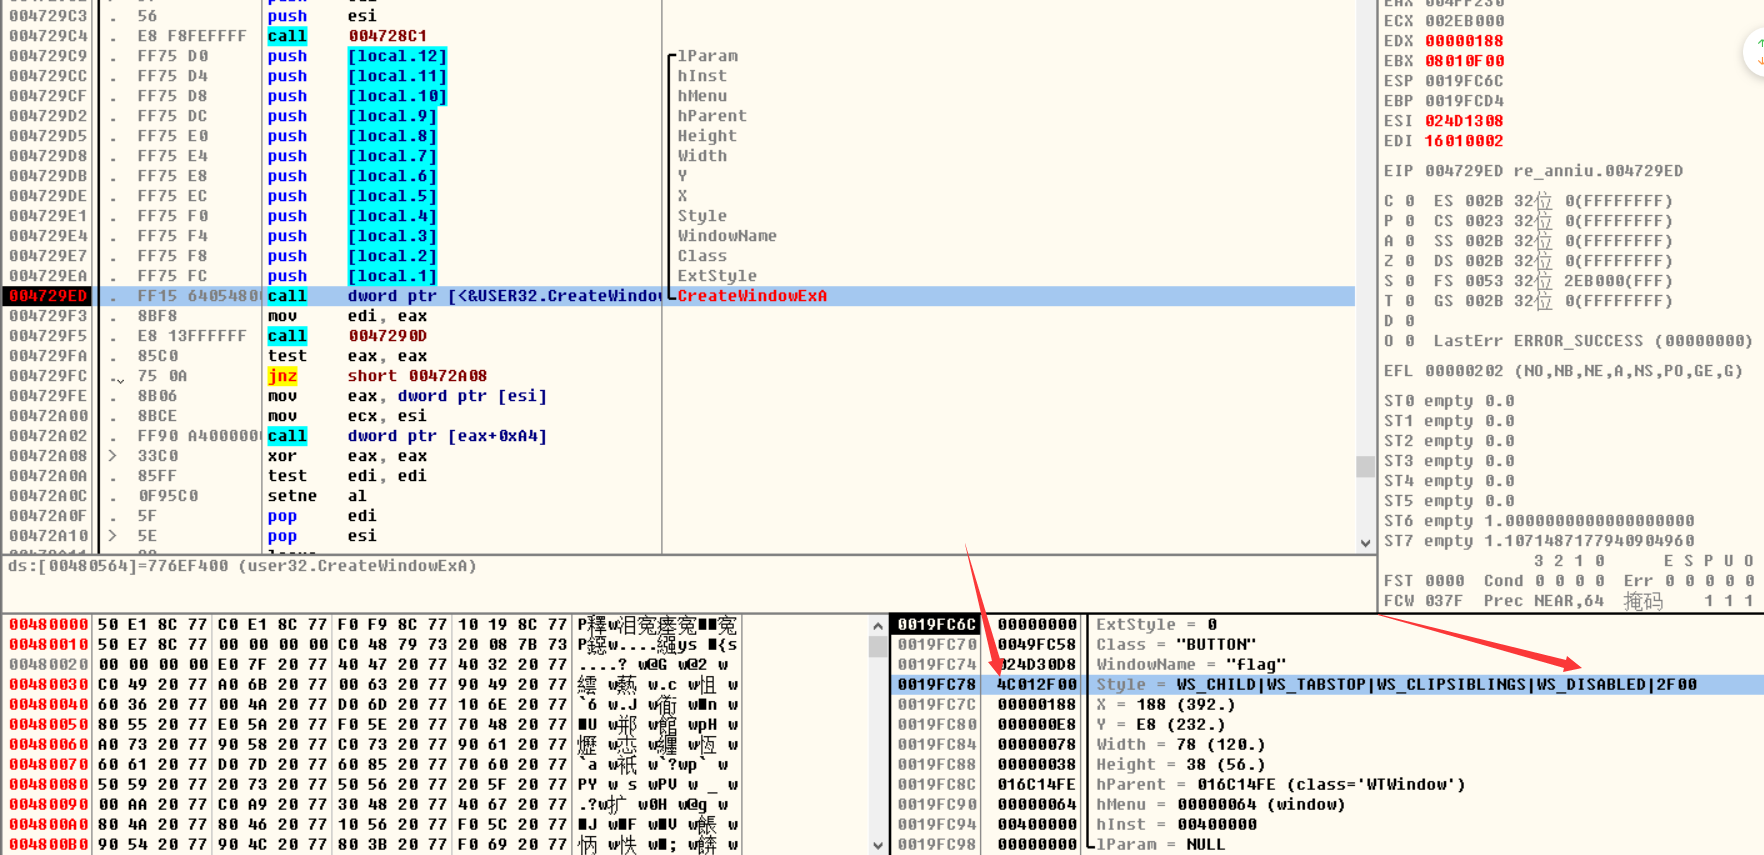
Task: Select the EDX register value 00000188
Action: pyautogui.click(x=1464, y=41)
